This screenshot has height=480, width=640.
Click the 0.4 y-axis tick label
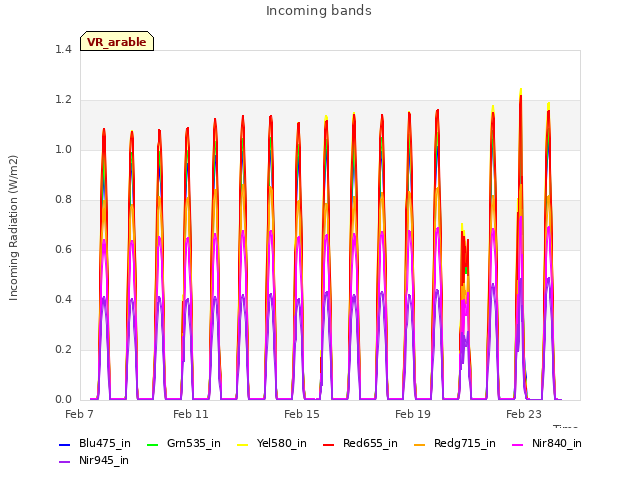pos(63,300)
